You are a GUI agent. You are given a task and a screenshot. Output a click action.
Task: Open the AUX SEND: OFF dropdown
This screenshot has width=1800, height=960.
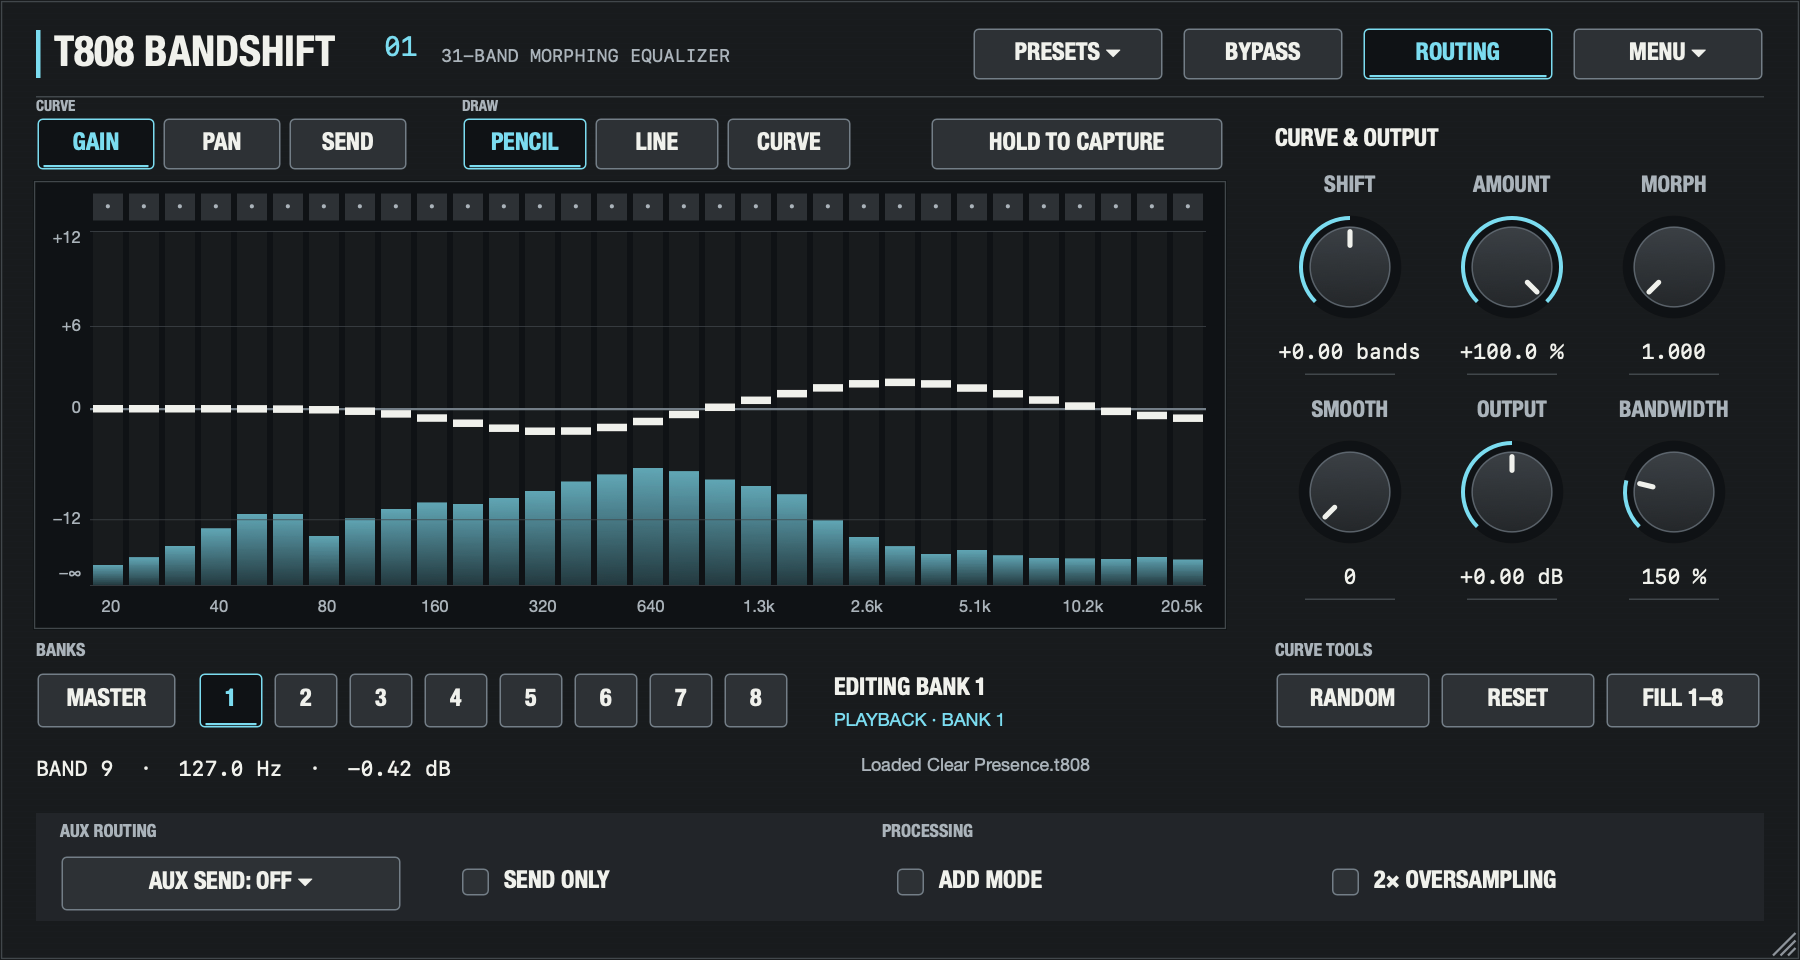[231, 883]
